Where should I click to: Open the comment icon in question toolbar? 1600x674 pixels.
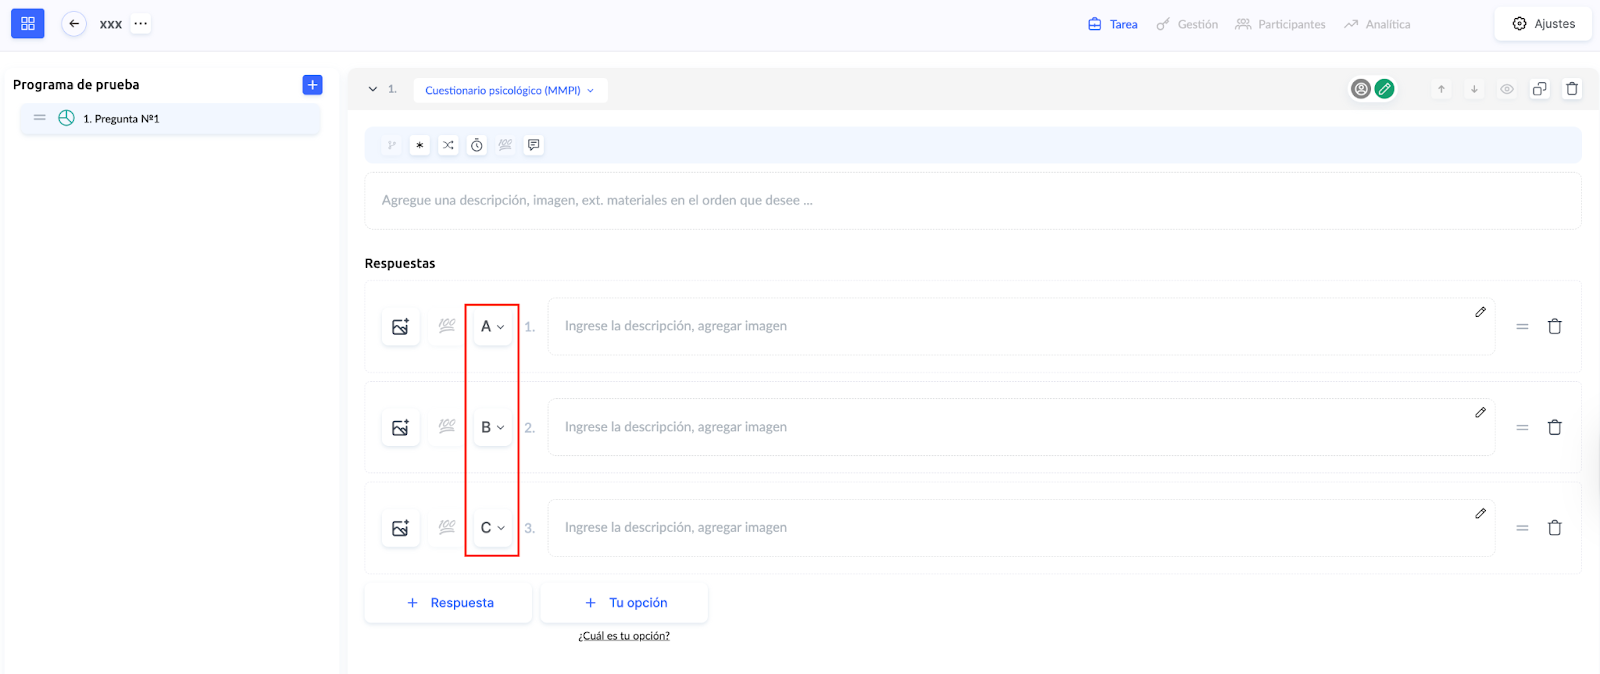534,145
